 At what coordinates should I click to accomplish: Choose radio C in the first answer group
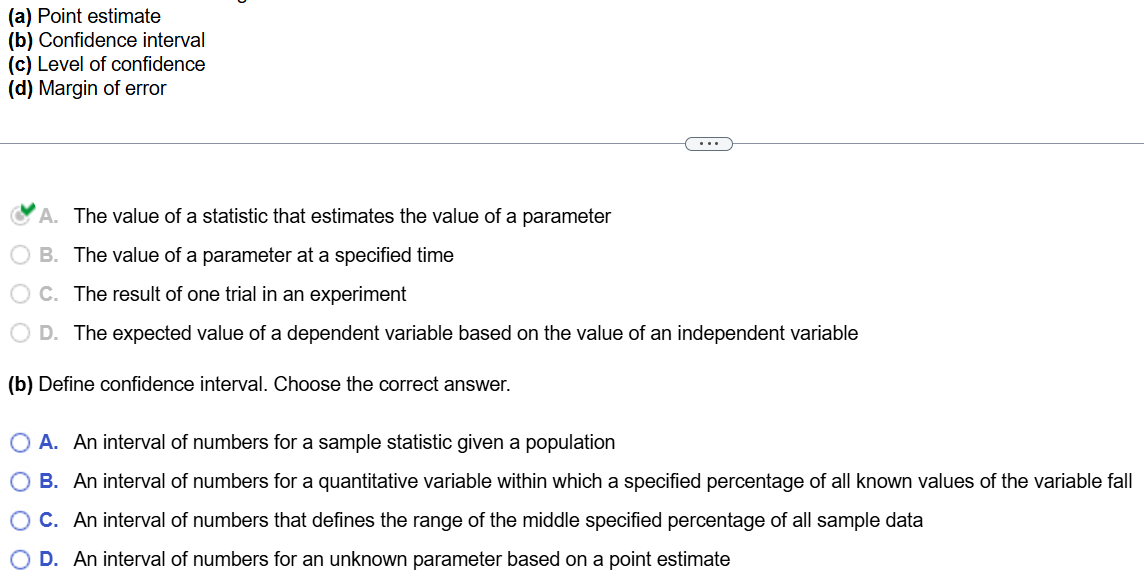coord(21,294)
